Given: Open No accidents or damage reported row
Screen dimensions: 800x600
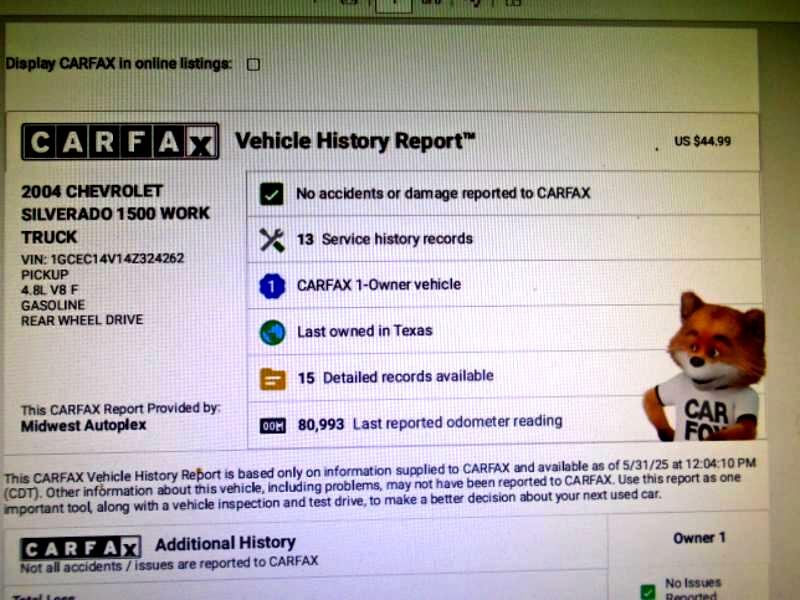Looking at the screenshot, I should pos(503,193).
